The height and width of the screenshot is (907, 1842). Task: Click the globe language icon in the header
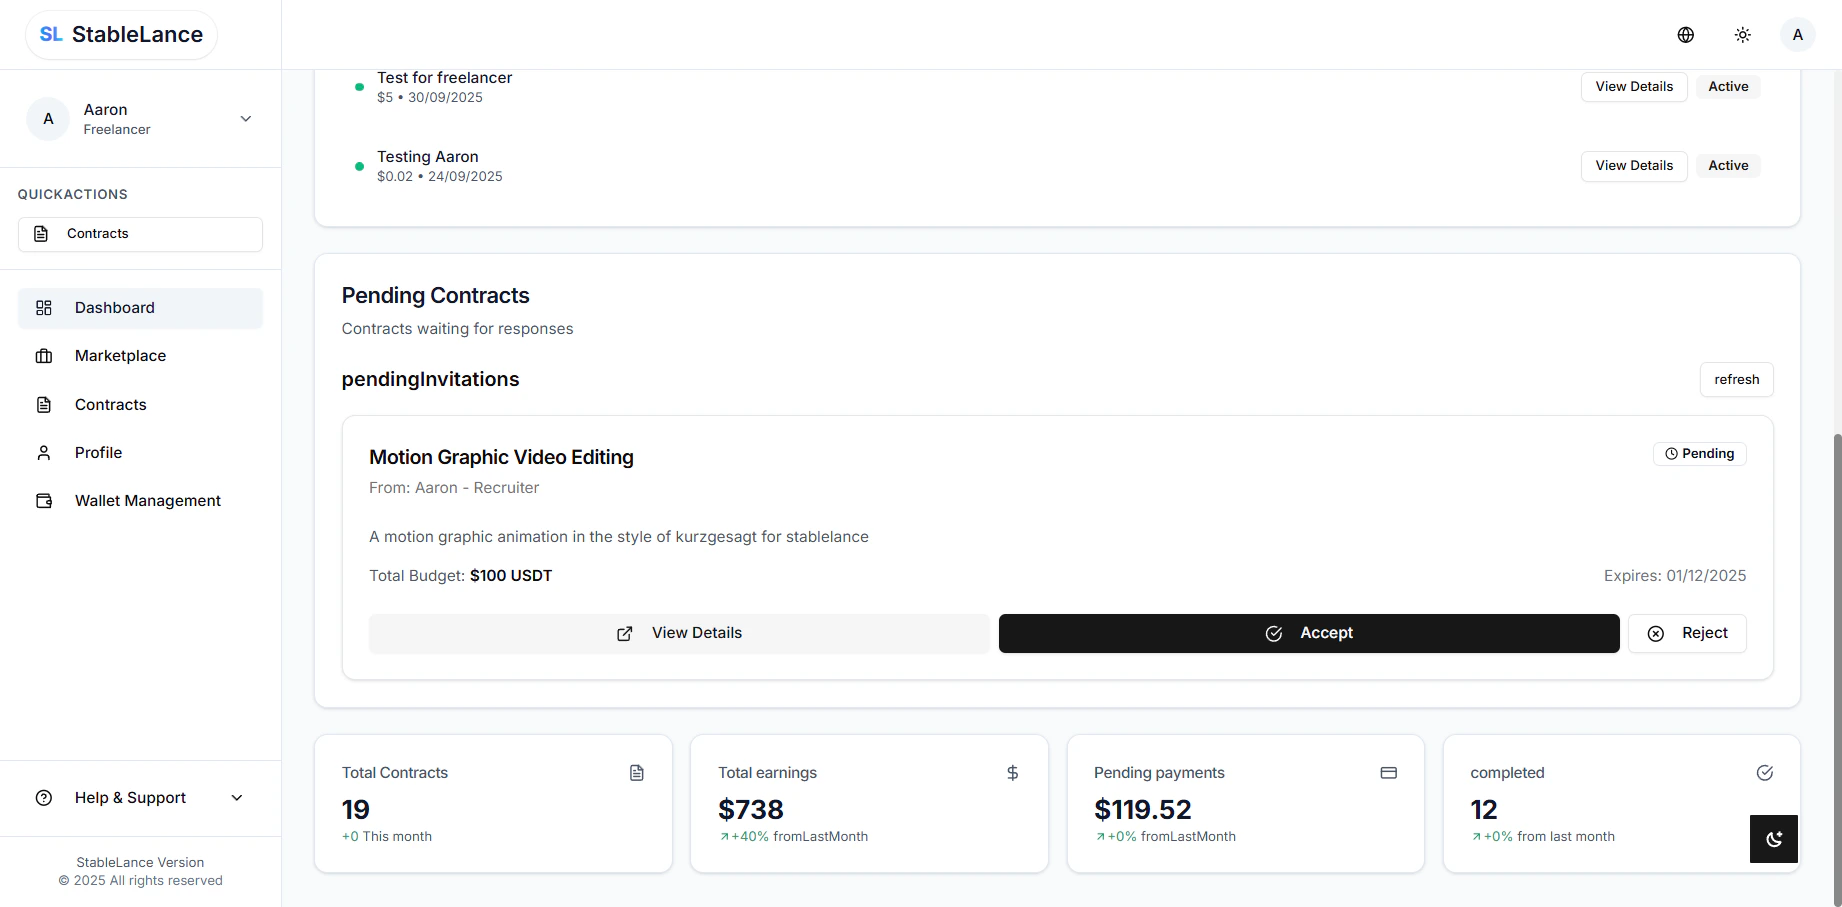click(1686, 34)
